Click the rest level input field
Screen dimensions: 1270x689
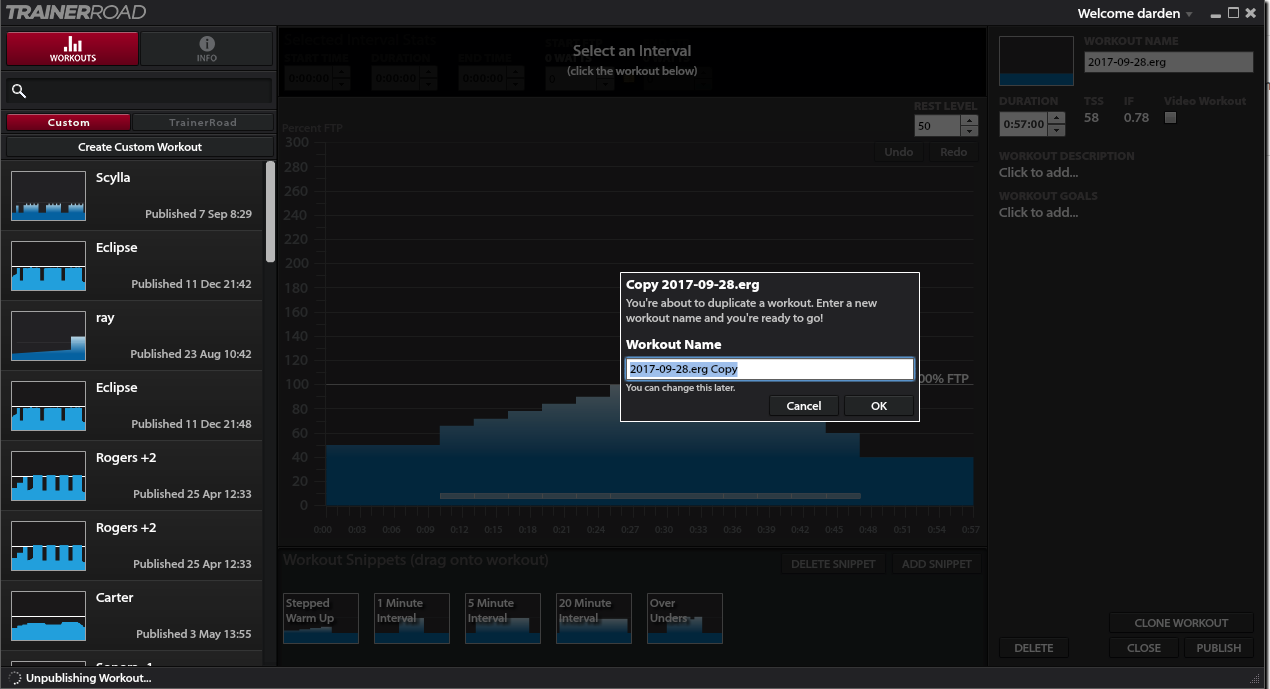coord(937,126)
